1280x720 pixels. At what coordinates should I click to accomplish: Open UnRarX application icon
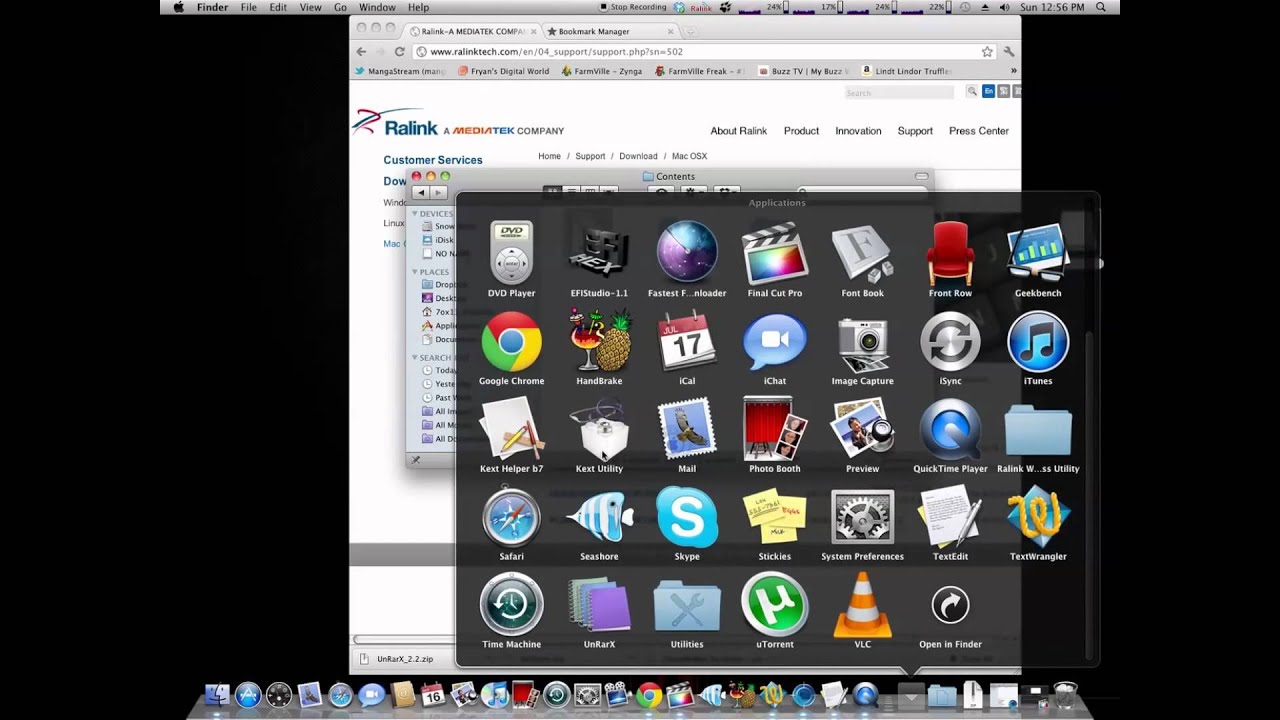tap(599, 604)
